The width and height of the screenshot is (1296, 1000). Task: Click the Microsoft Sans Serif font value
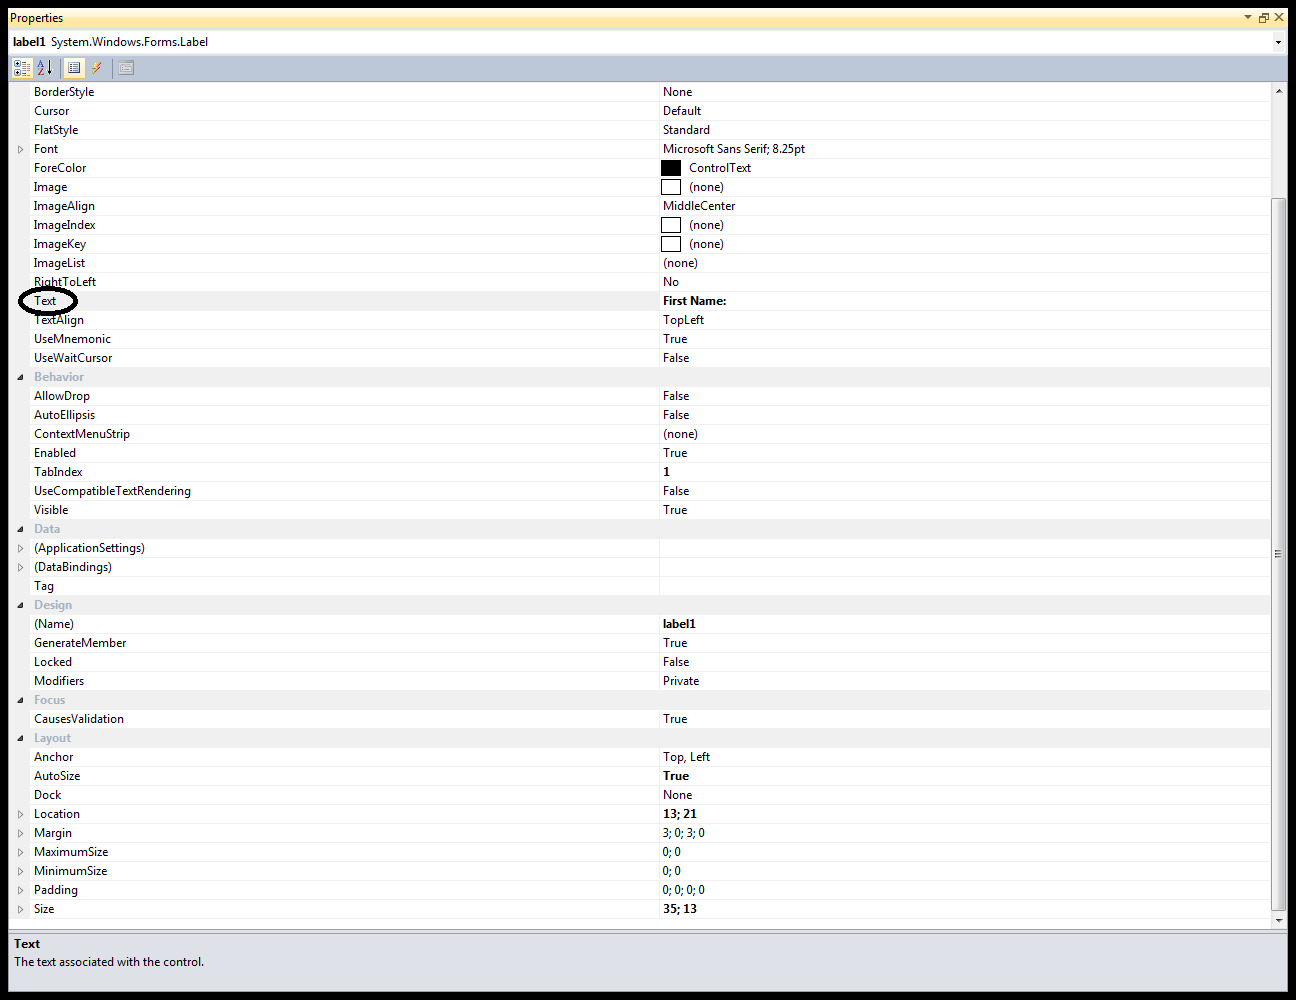(734, 149)
